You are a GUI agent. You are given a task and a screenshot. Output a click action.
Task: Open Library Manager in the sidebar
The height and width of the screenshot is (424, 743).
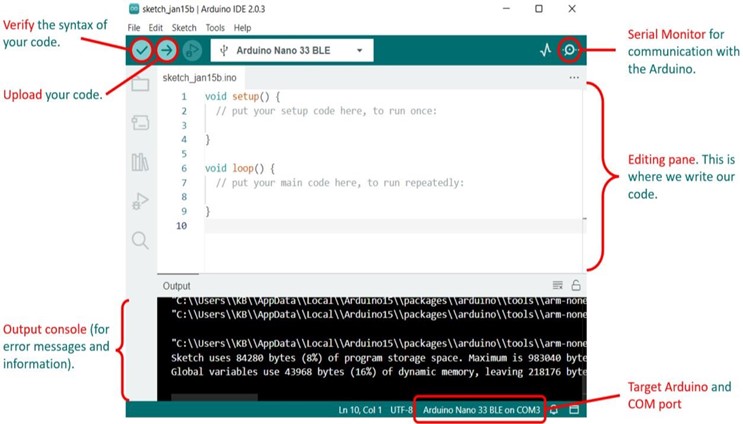tap(140, 162)
